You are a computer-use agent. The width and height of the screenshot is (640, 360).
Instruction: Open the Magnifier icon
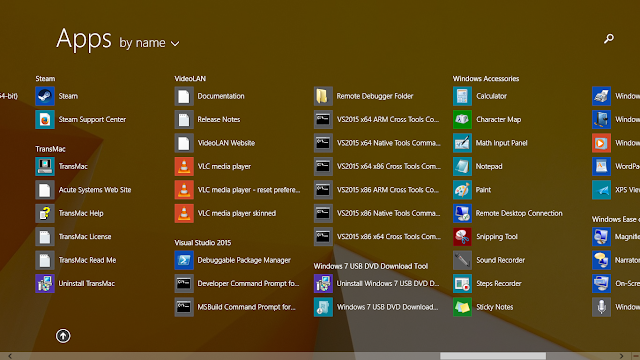[x=602, y=237]
